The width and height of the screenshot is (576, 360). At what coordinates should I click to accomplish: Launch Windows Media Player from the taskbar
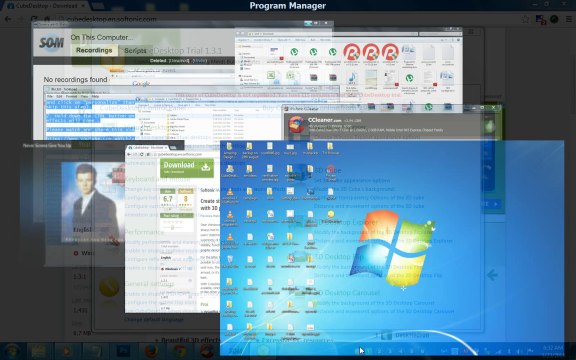[67, 351]
